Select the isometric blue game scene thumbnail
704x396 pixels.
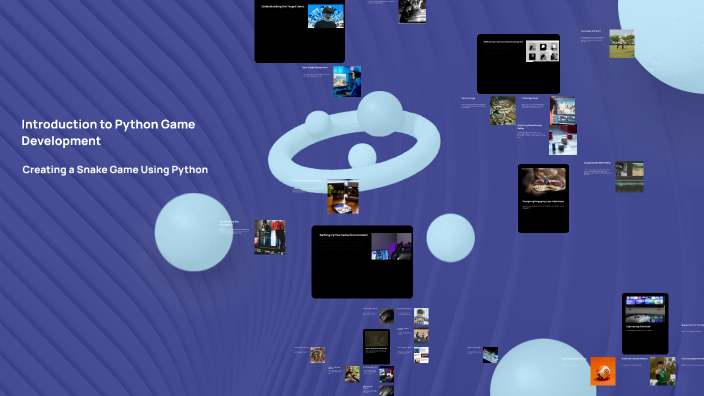[490, 355]
